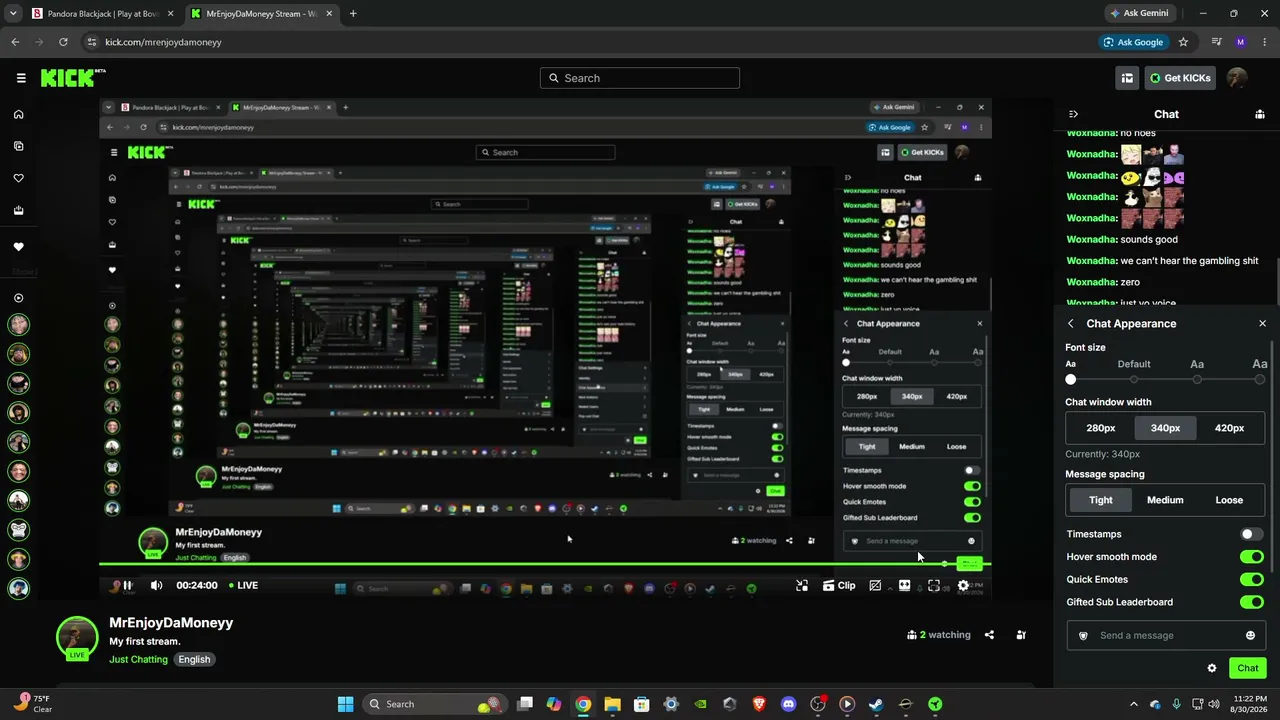Turn off Quick Emotes toggle
1280x720 pixels.
(x=1251, y=579)
